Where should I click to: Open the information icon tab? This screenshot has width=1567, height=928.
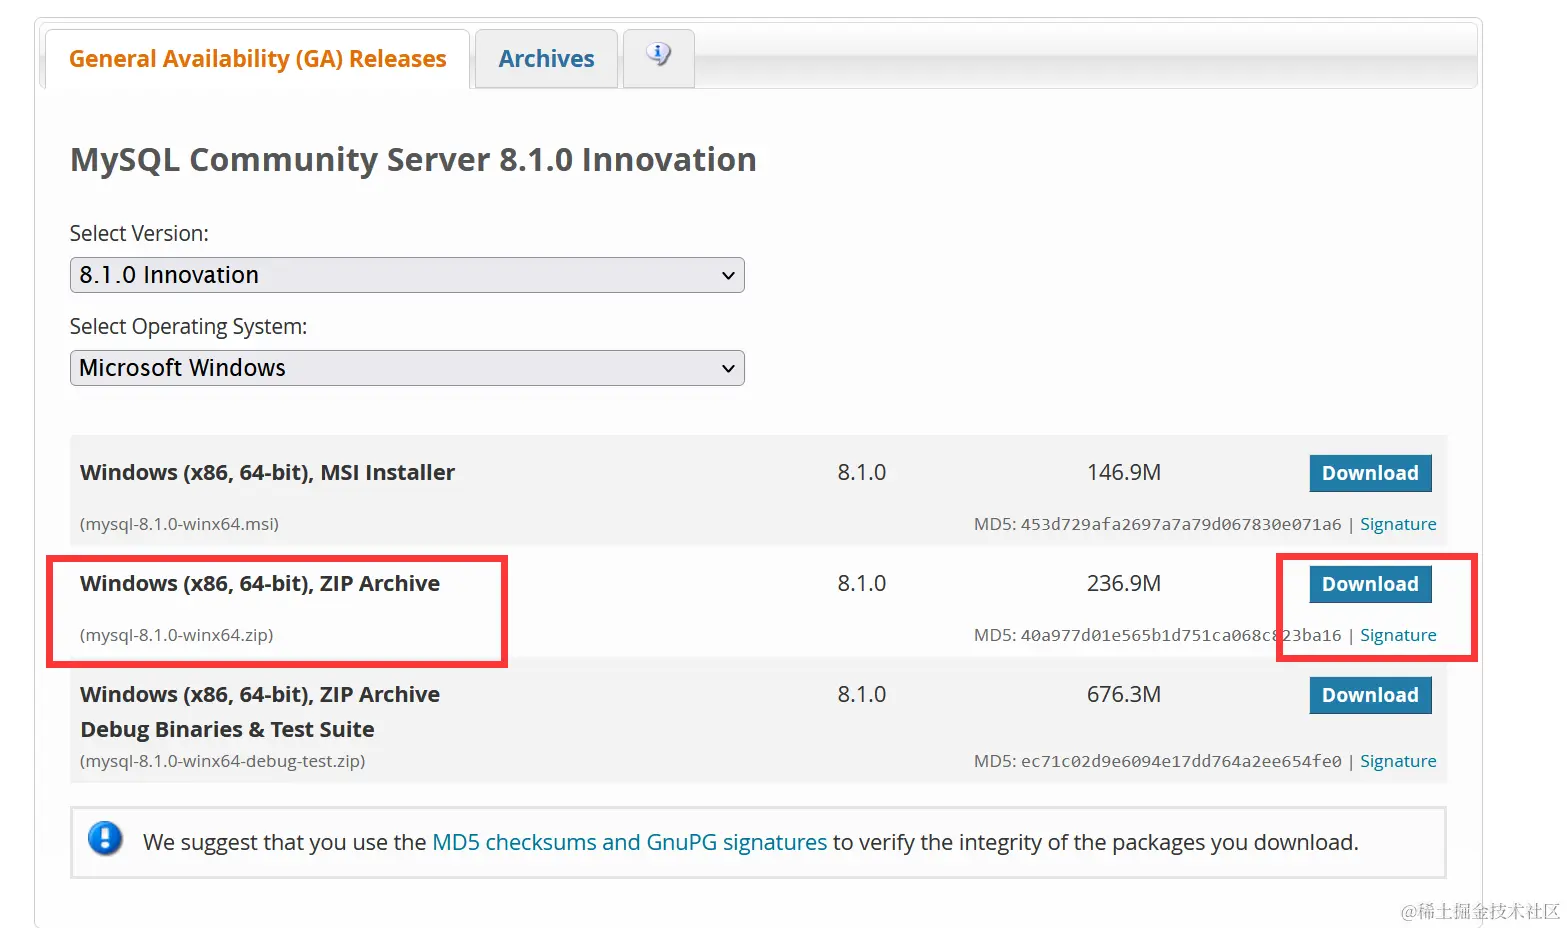[658, 56]
